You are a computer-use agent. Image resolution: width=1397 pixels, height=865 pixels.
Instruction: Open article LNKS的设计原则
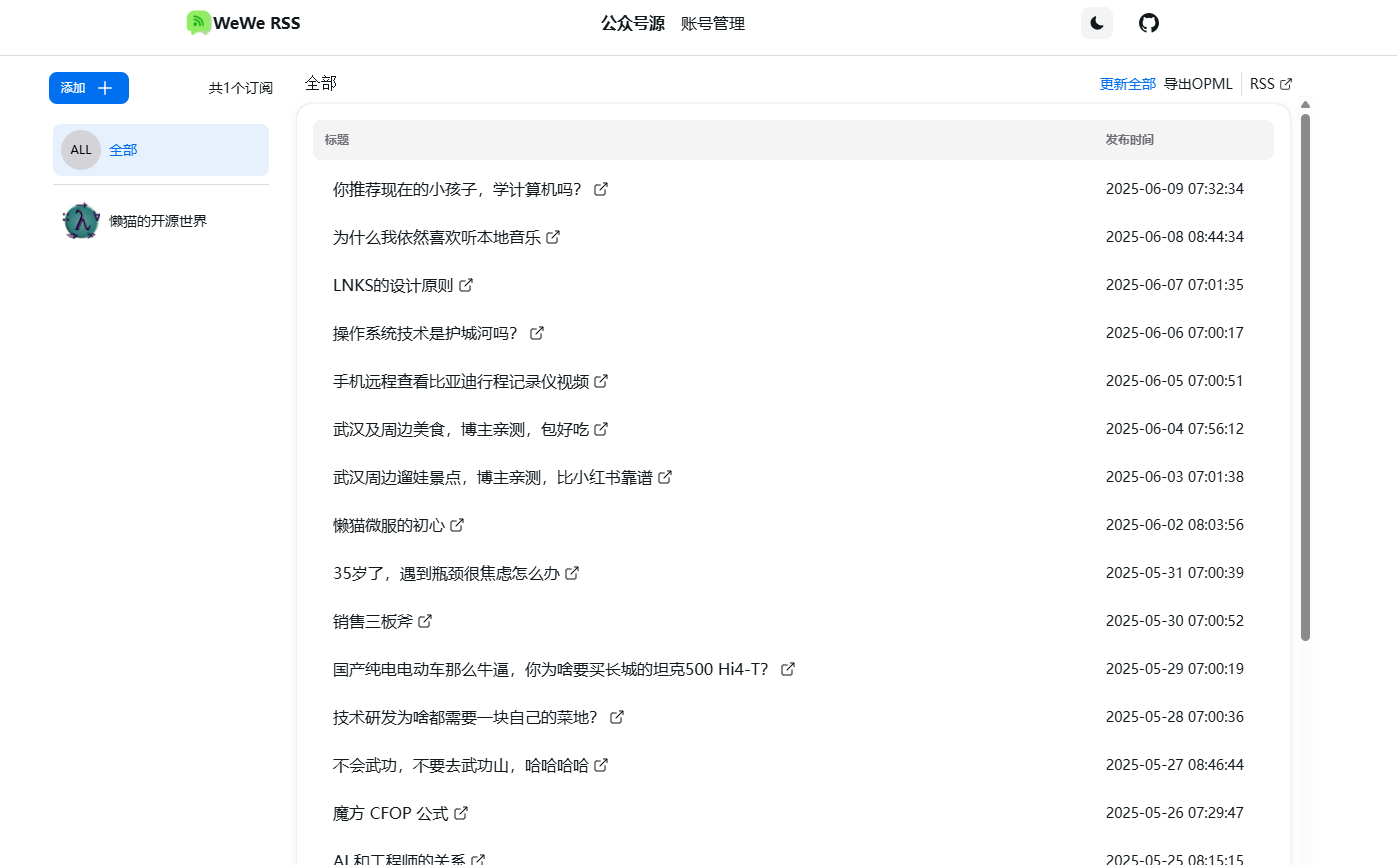click(x=393, y=285)
